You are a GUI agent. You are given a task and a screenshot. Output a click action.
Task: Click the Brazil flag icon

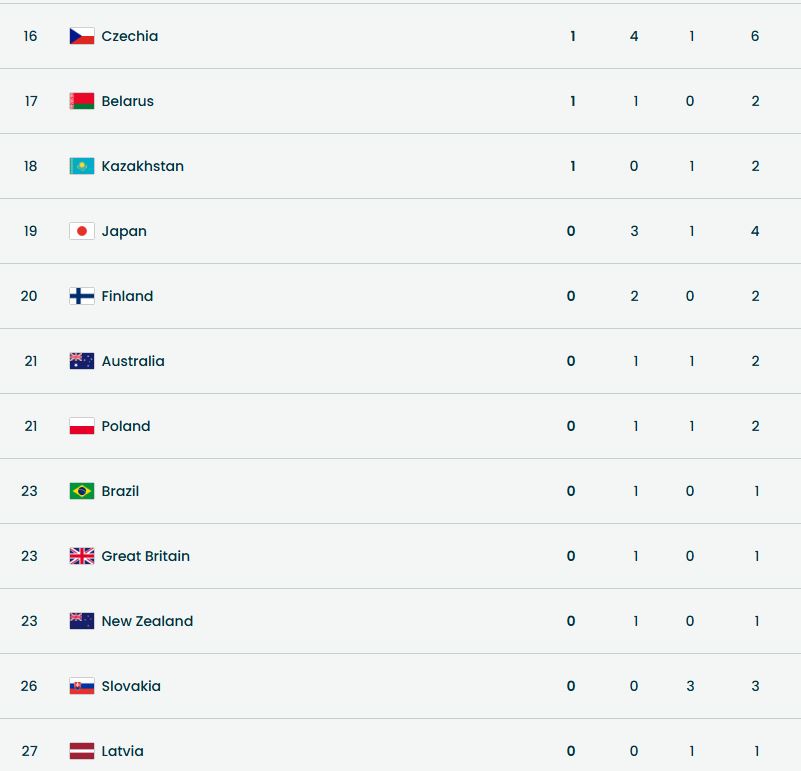tap(81, 491)
